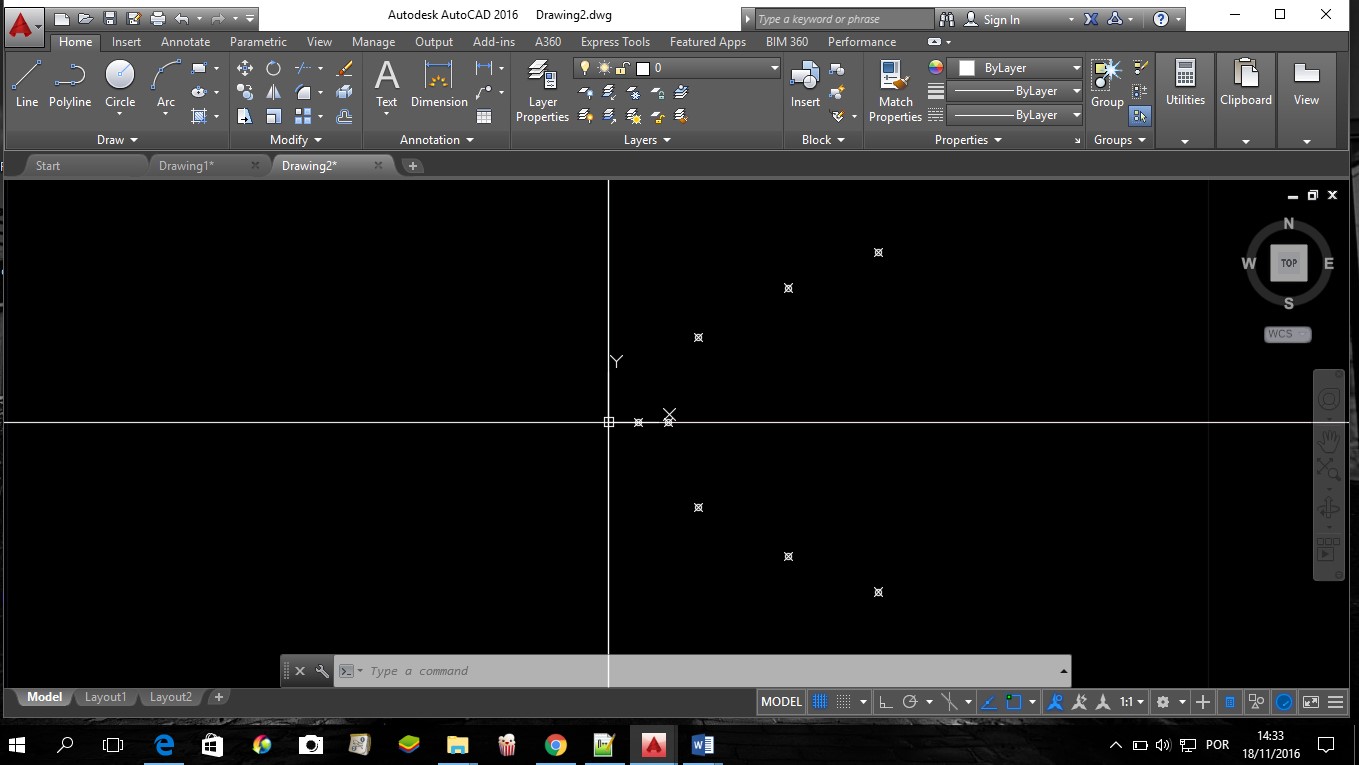Image resolution: width=1359 pixels, height=765 pixels.
Task: Pick the Erase tool
Action: 345,68
